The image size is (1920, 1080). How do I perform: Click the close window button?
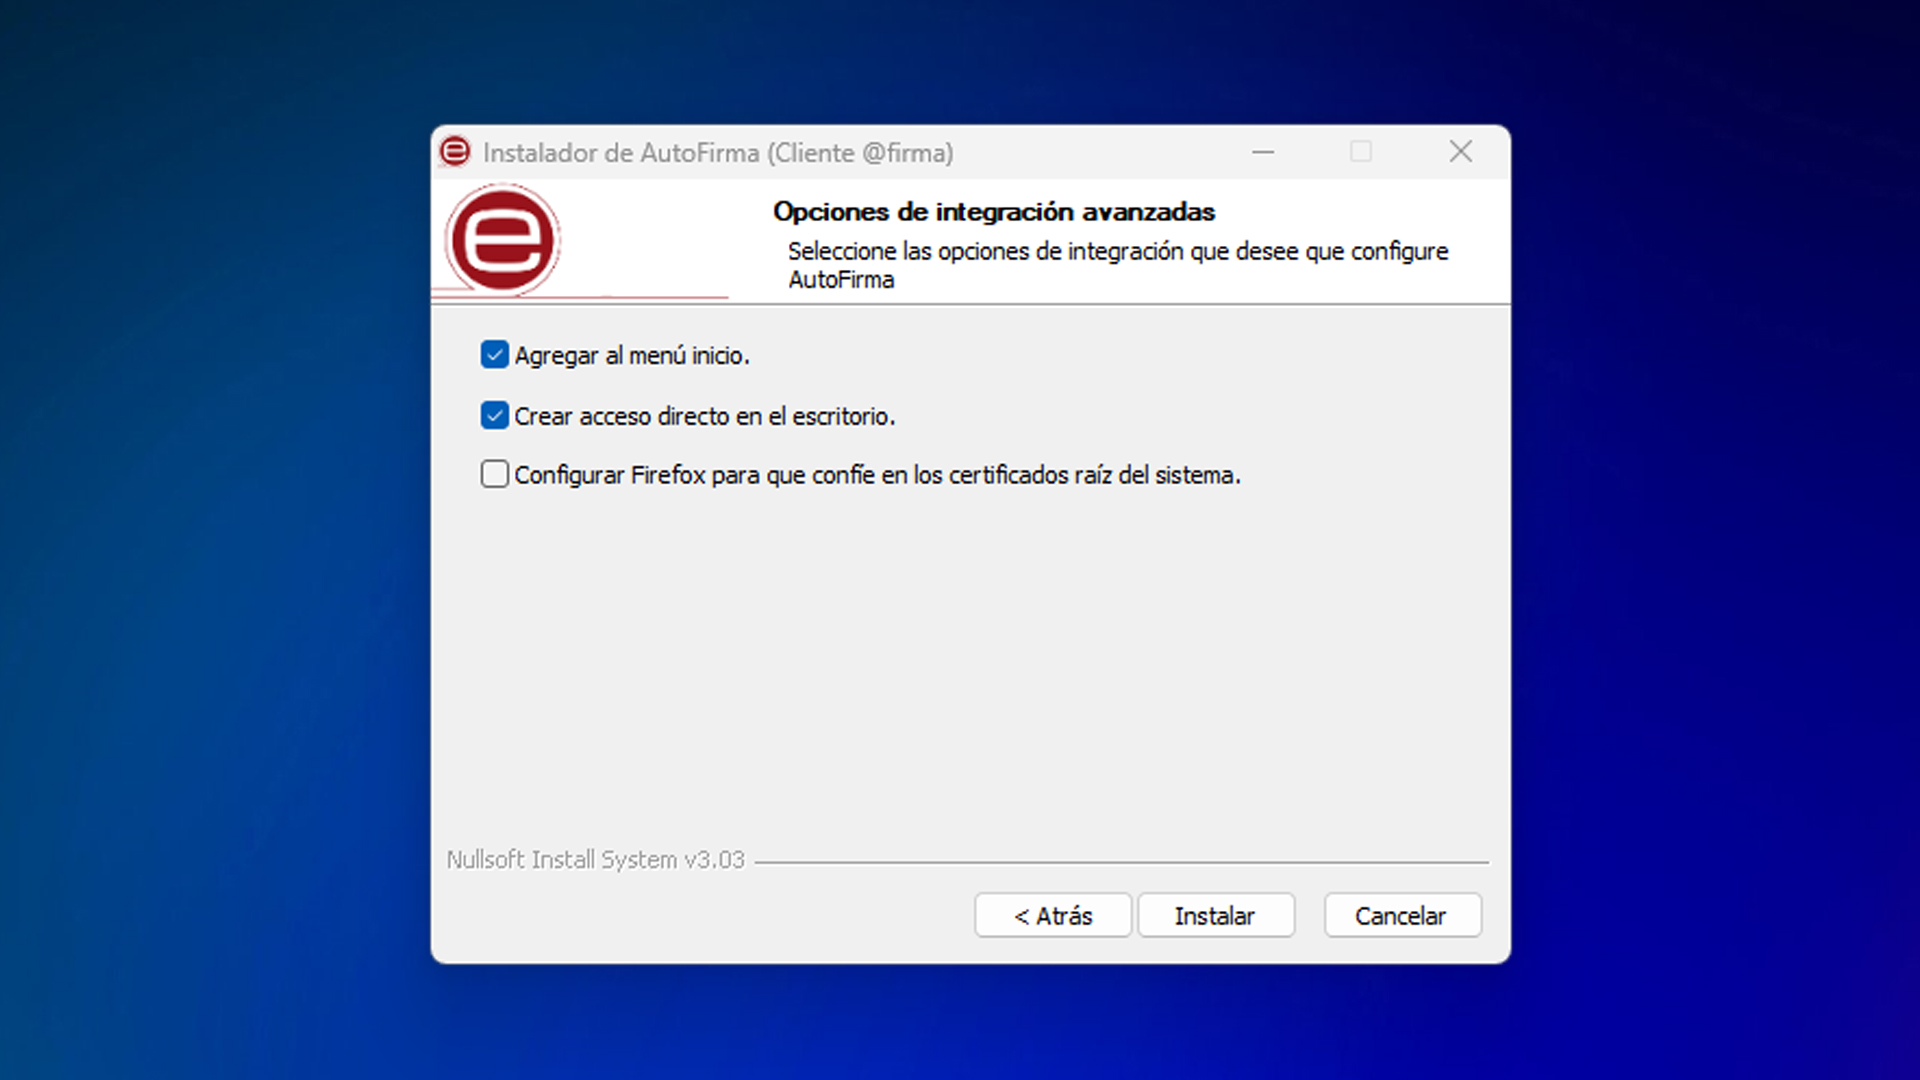point(1460,152)
